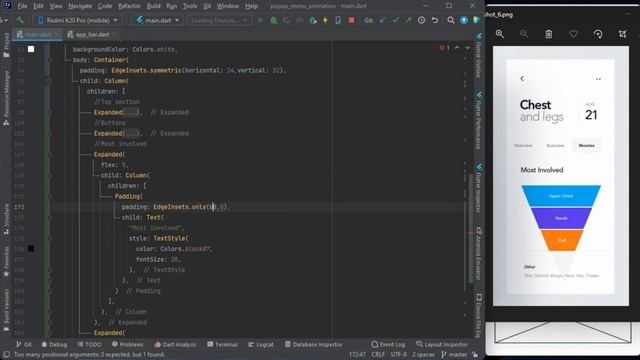The width and height of the screenshot is (640, 360).
Task: Click the crop icon in photo viewer
Action: [x=622, y=34]
